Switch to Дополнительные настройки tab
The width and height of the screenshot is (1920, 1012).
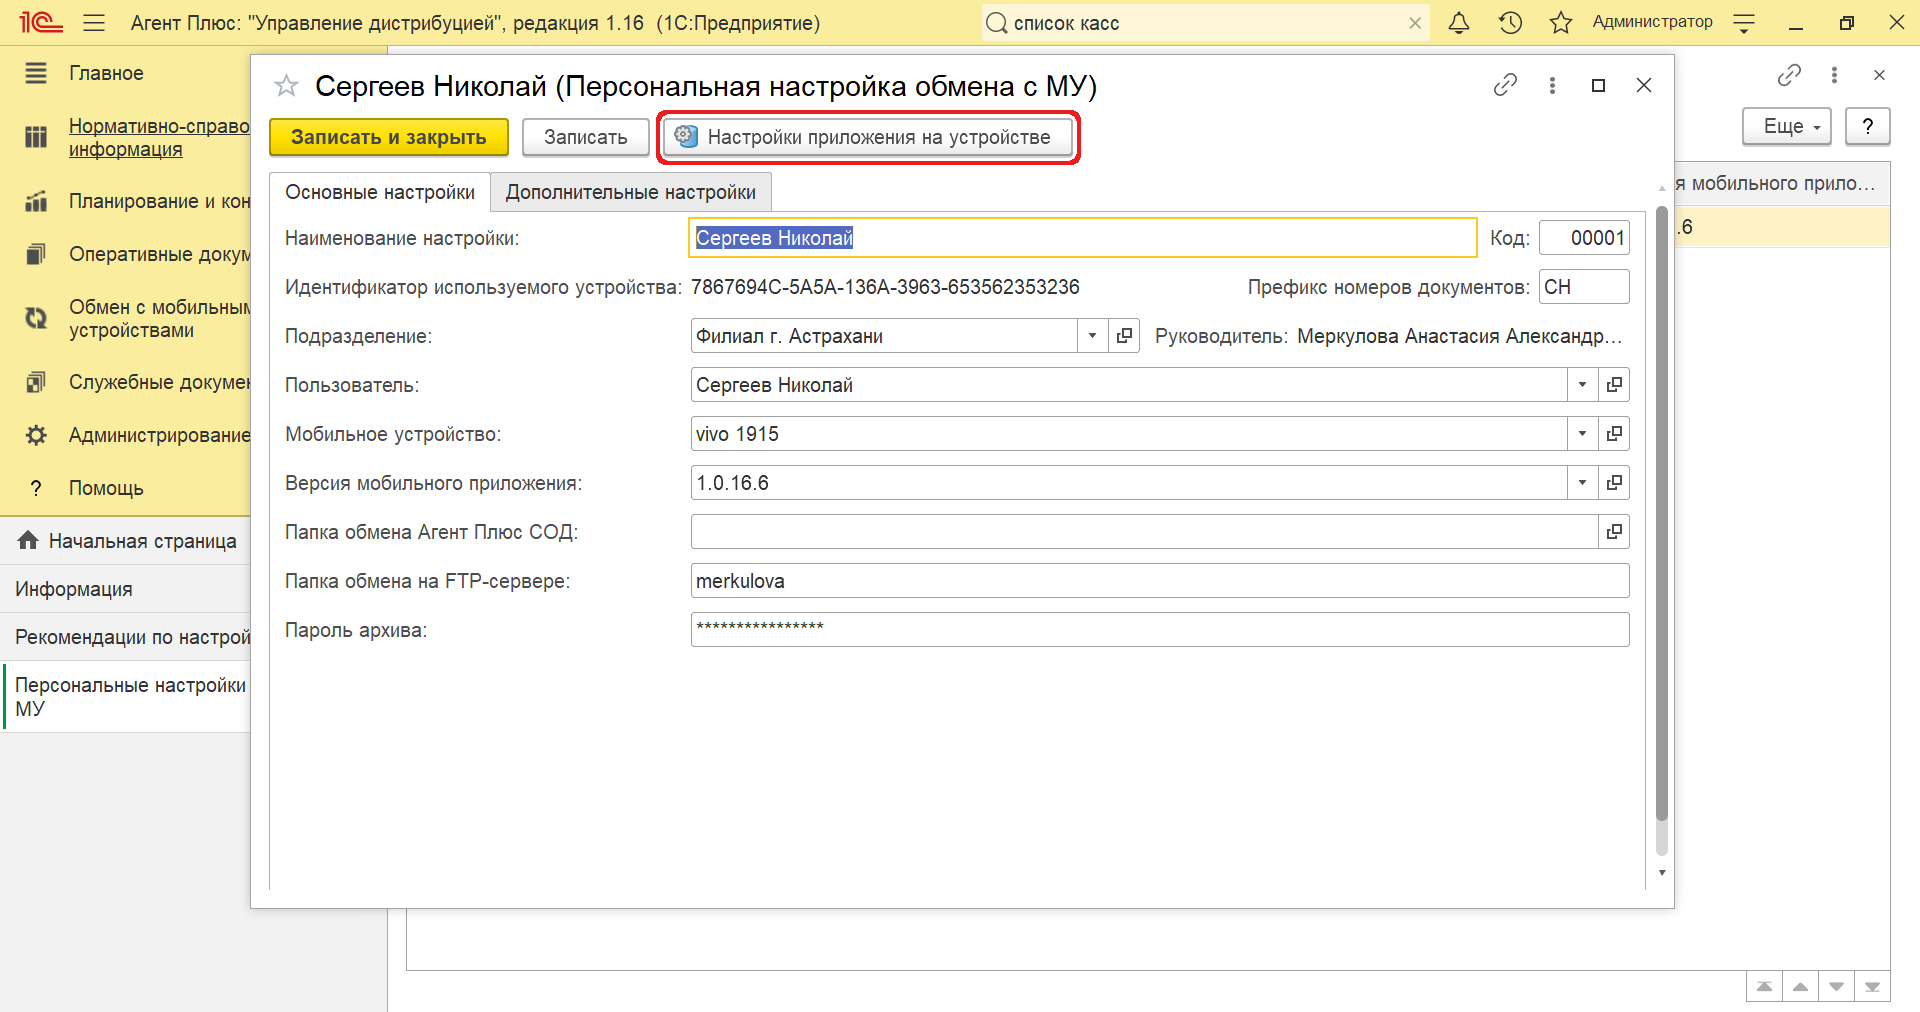[631, 192]
